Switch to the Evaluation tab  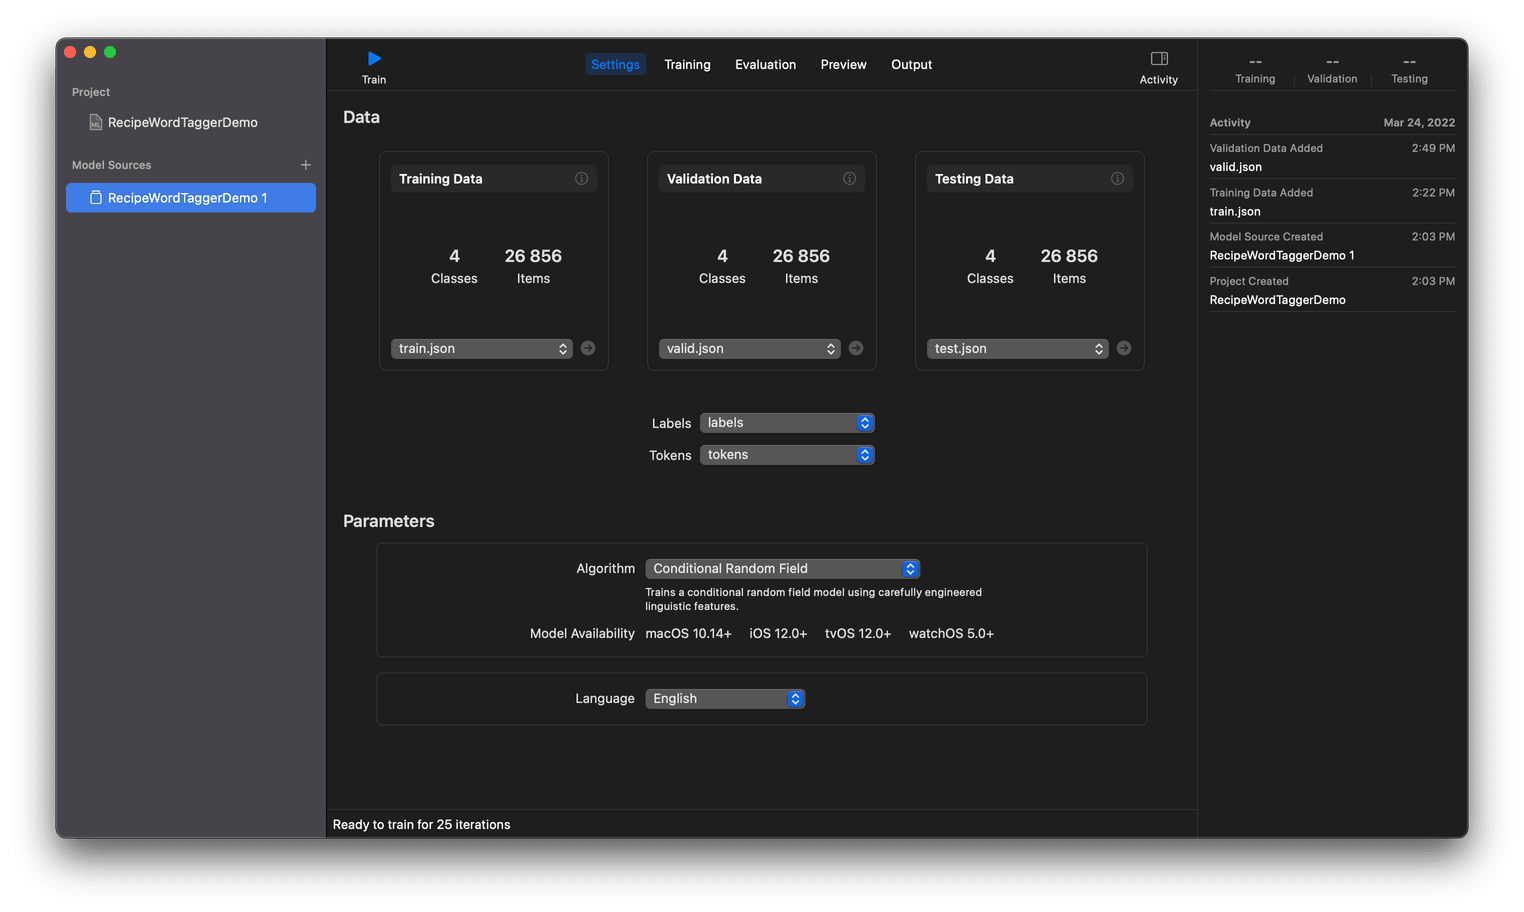pos(765,65)
